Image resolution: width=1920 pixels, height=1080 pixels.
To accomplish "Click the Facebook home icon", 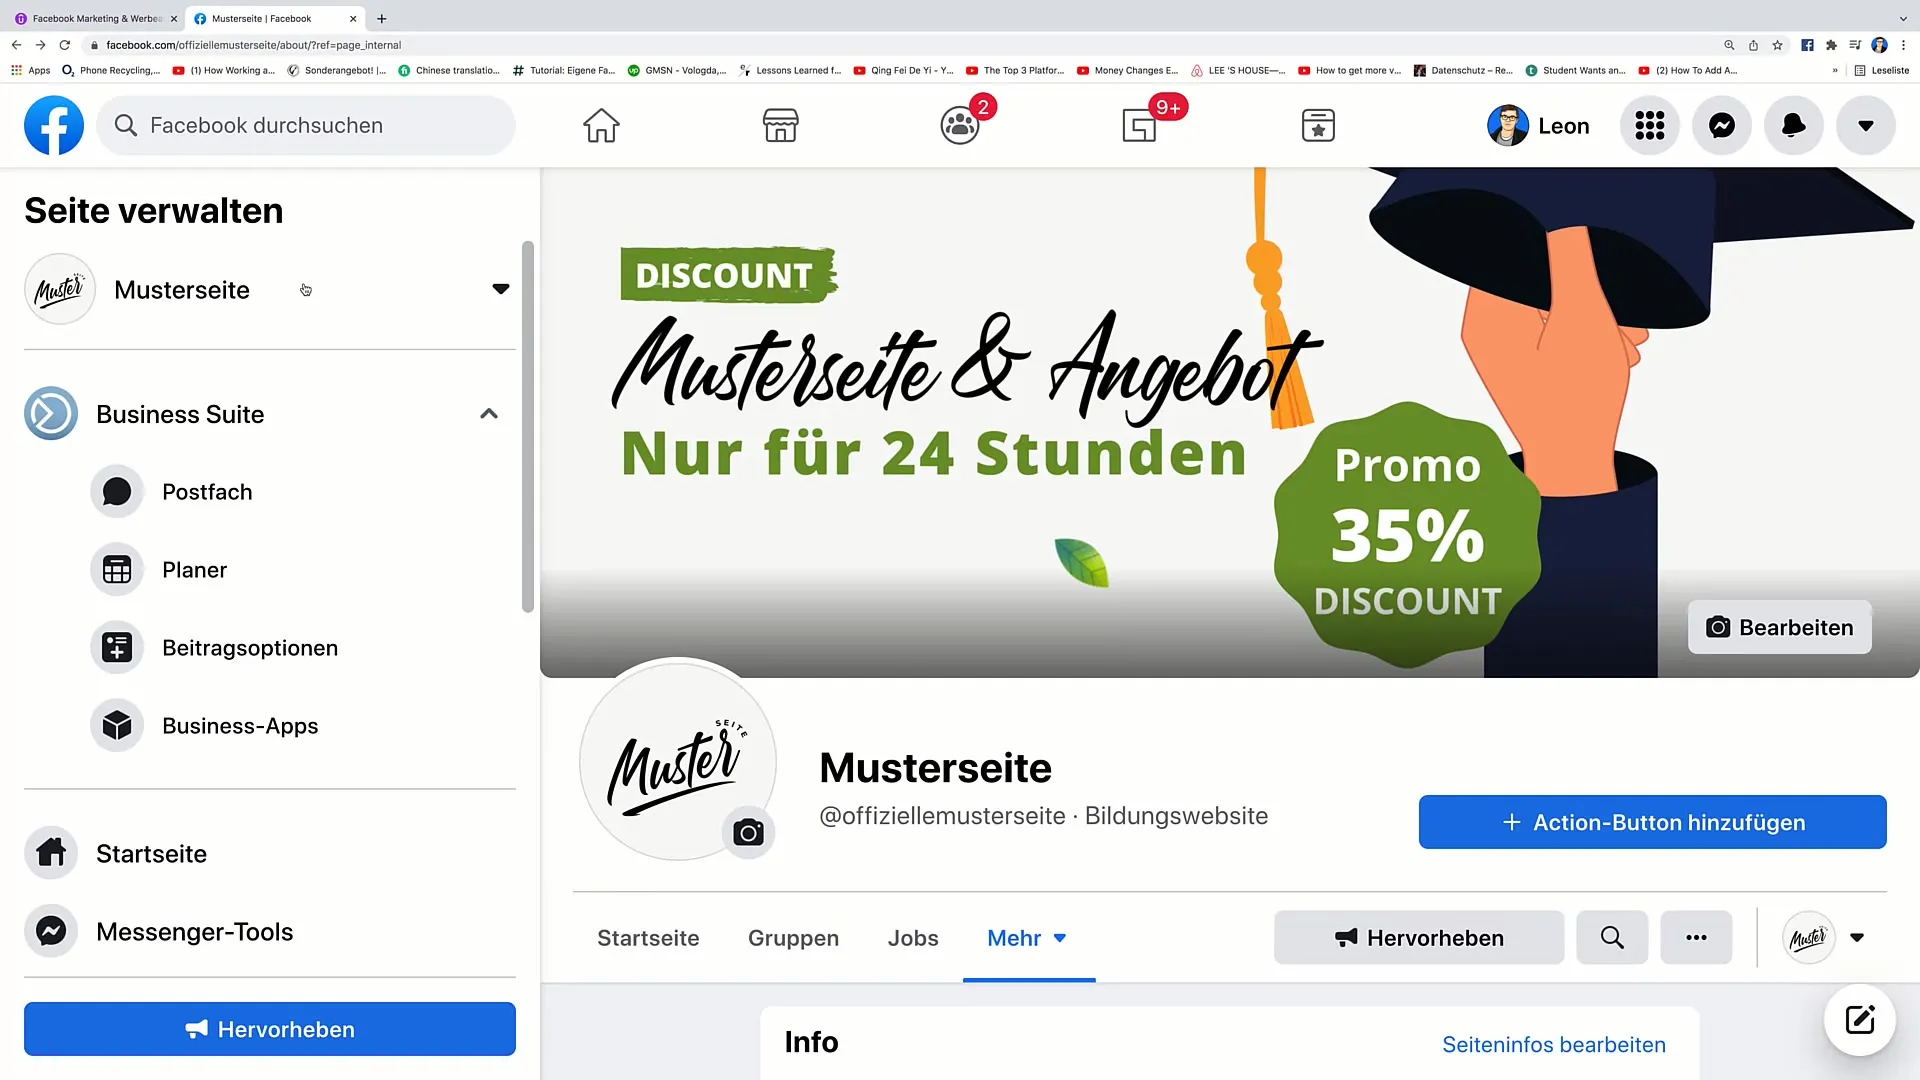I will pyautogui.click(x=600, y=125).
